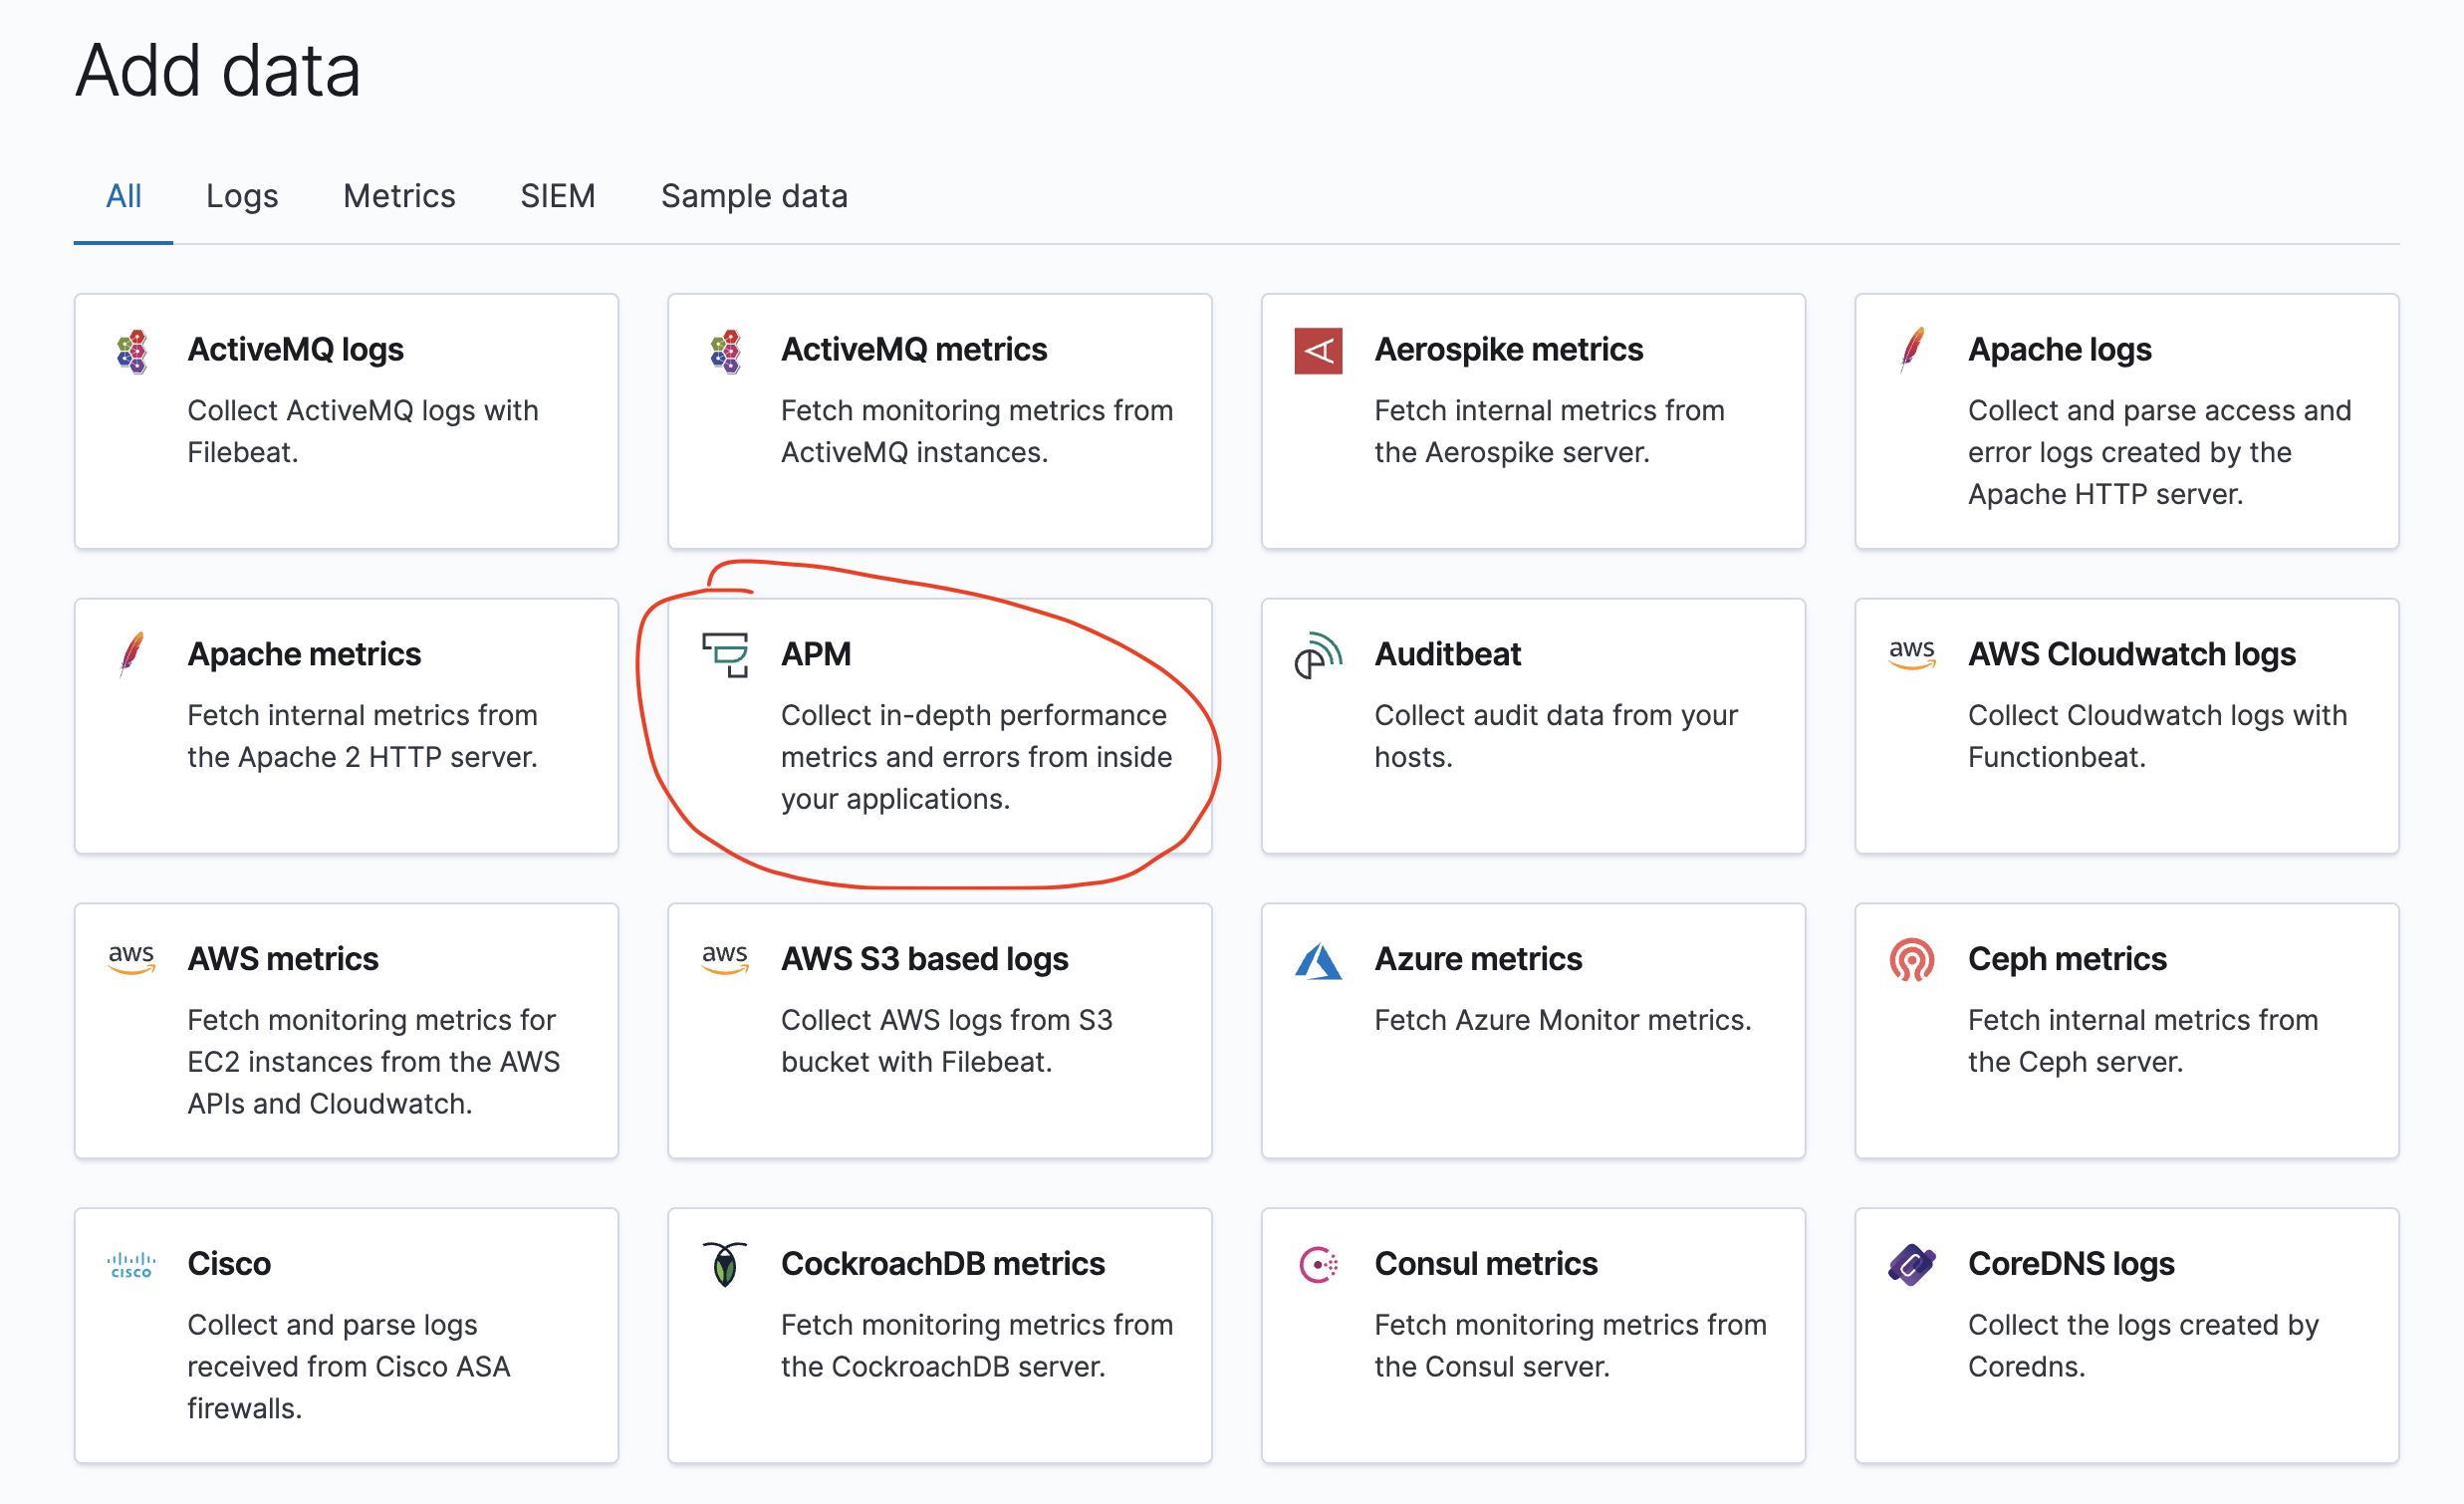Open the ActiveMQ metrics title

(x=914, y=349)
